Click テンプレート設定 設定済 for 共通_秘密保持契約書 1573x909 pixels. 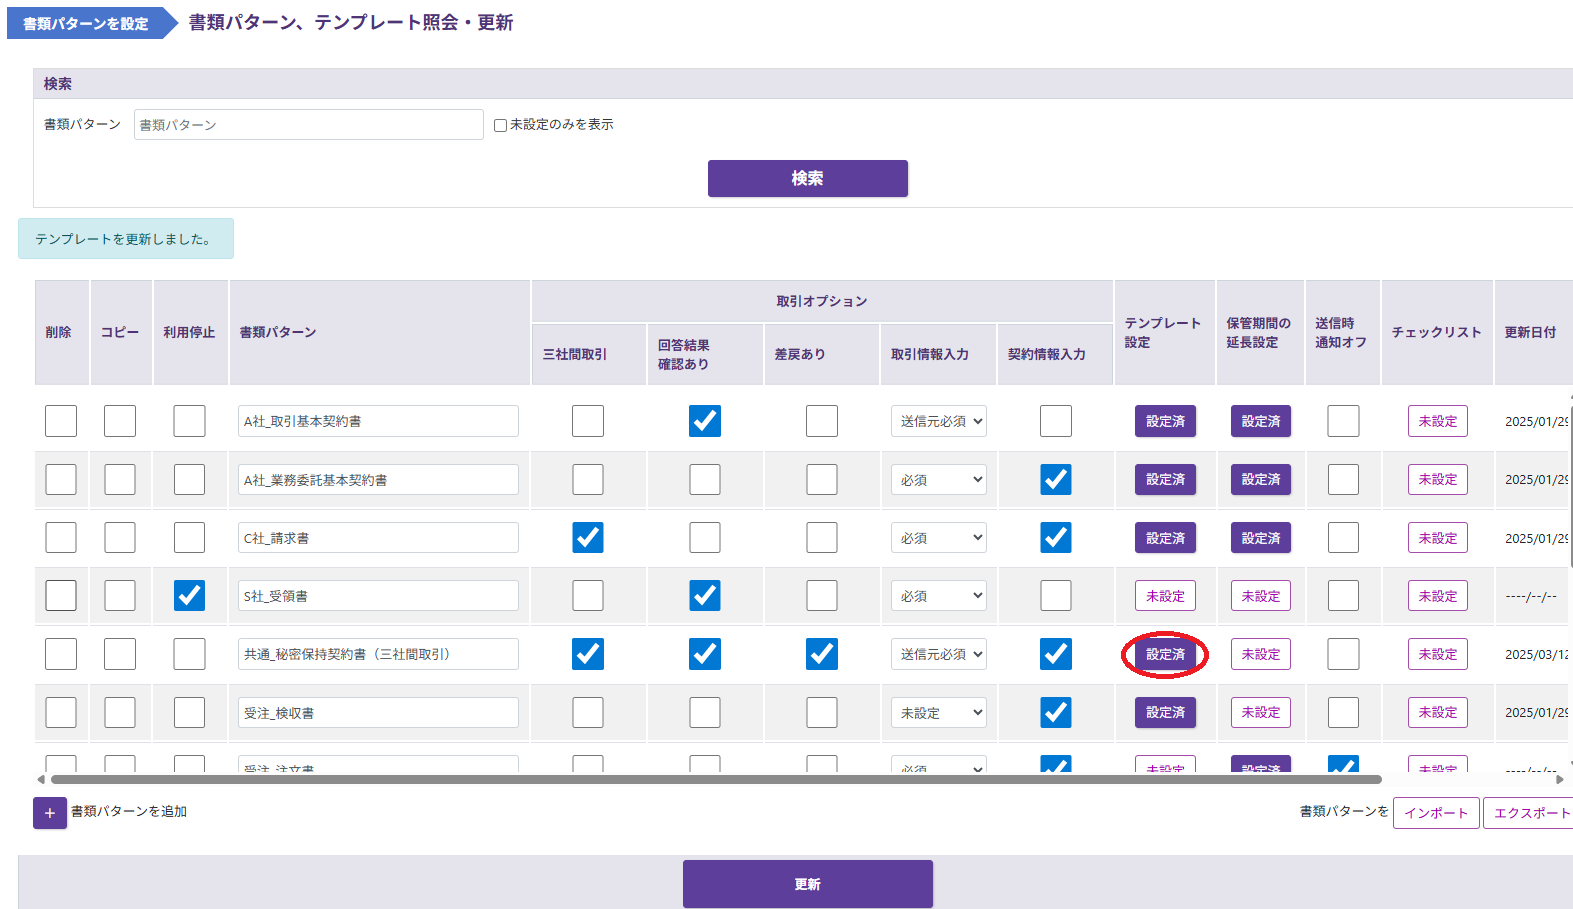click(1165, 654)
